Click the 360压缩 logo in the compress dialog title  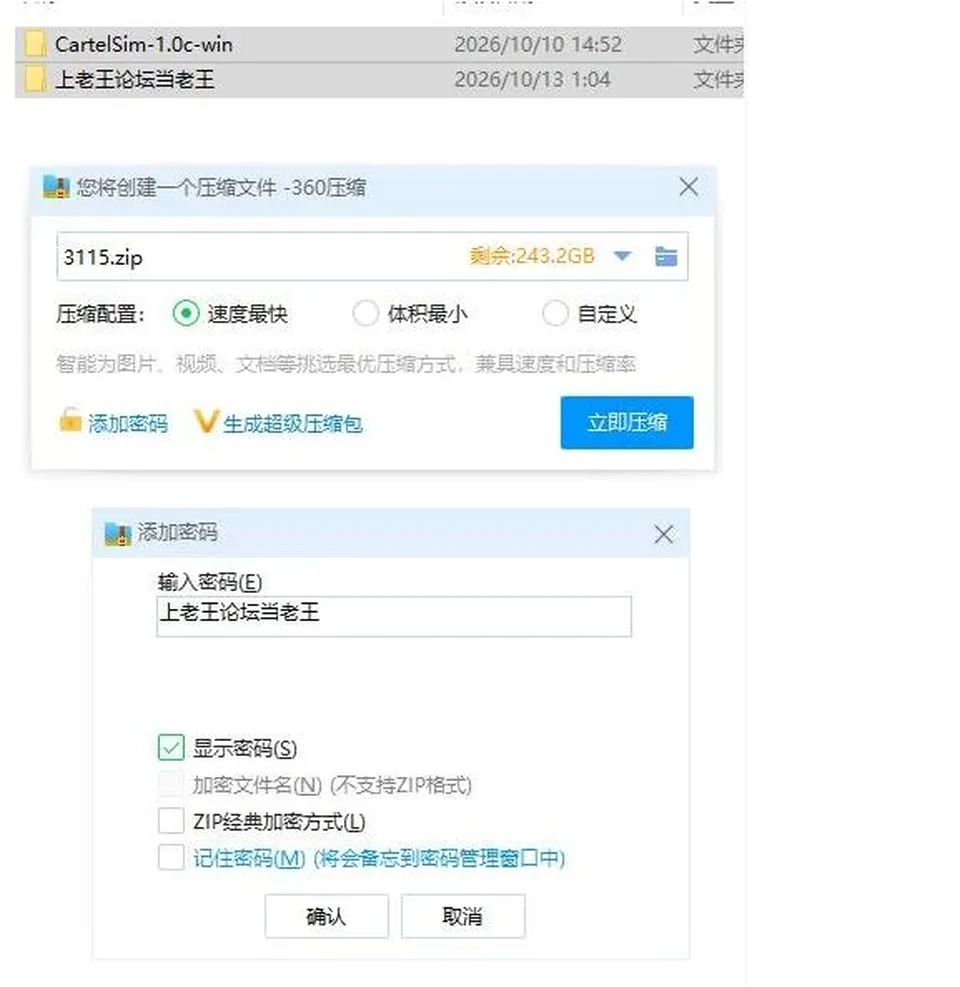(56, 188)
